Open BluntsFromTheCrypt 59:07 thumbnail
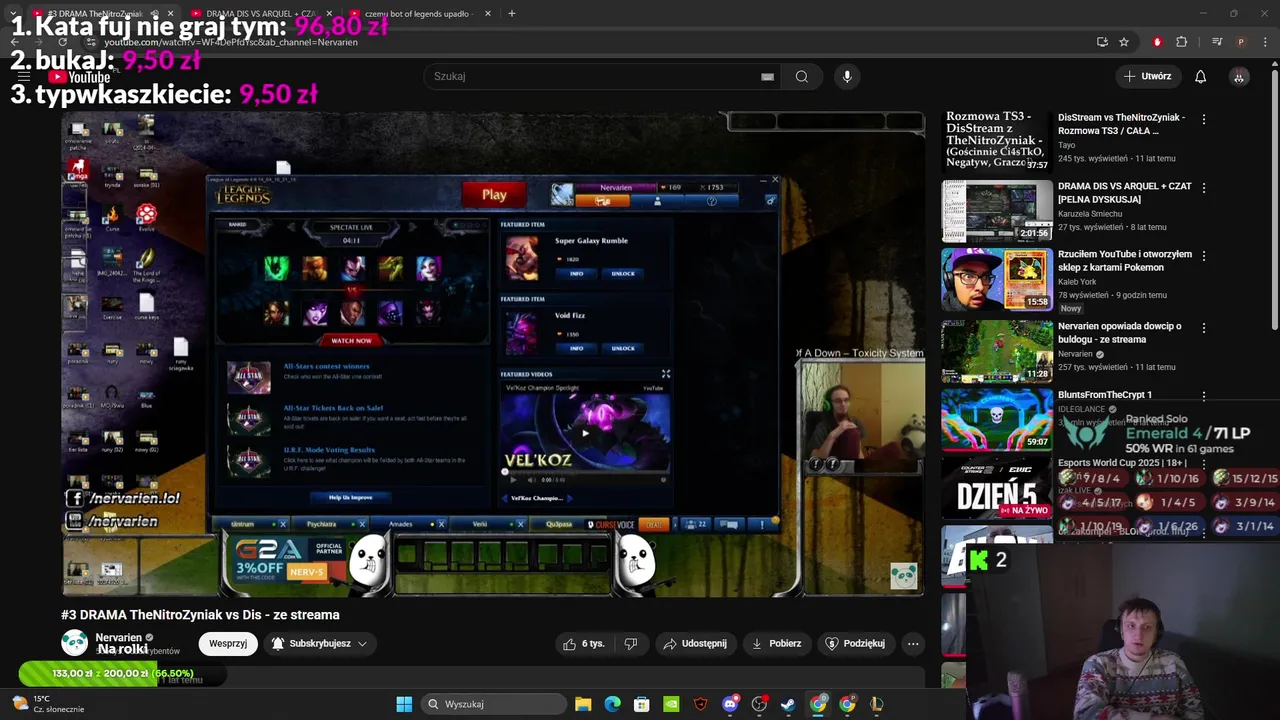This screenshot has height=720, width=1280. (997, 419)
